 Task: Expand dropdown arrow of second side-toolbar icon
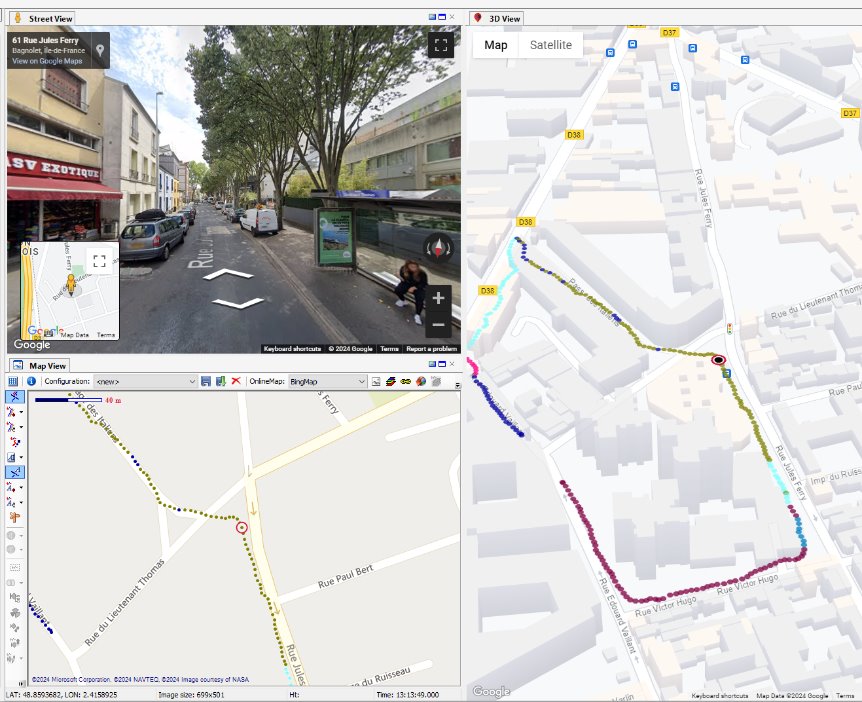[21, 412]
